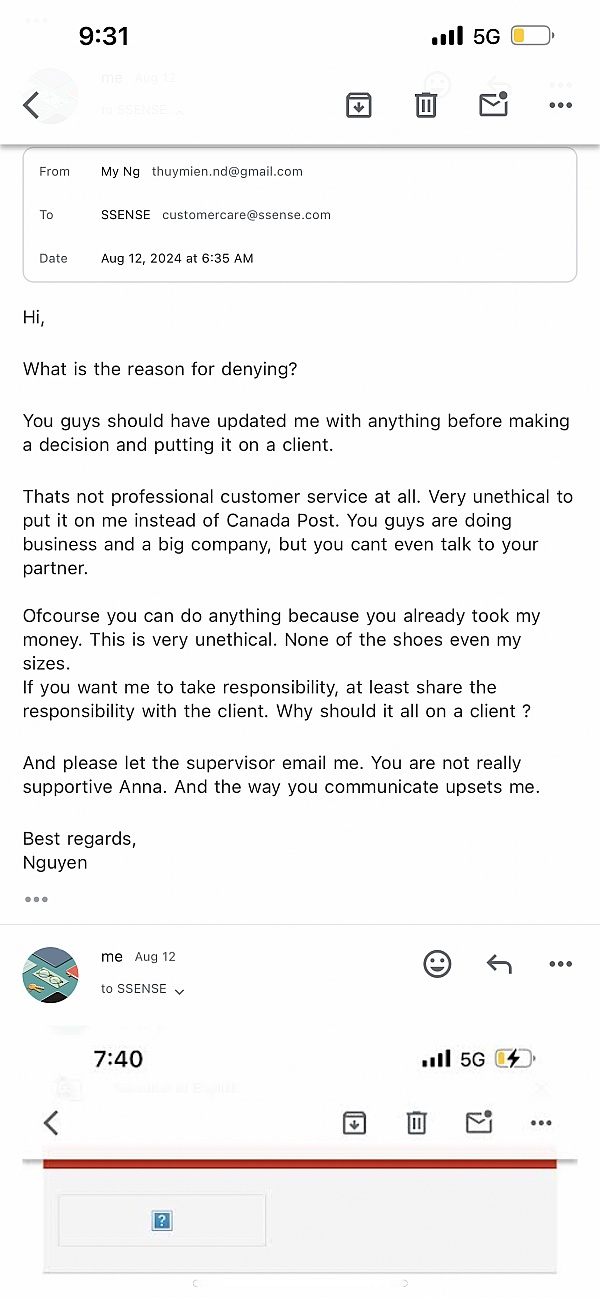Tap the back arrow in the top toolbar
The image size is (600, 1298).
(x=31, y=105)
